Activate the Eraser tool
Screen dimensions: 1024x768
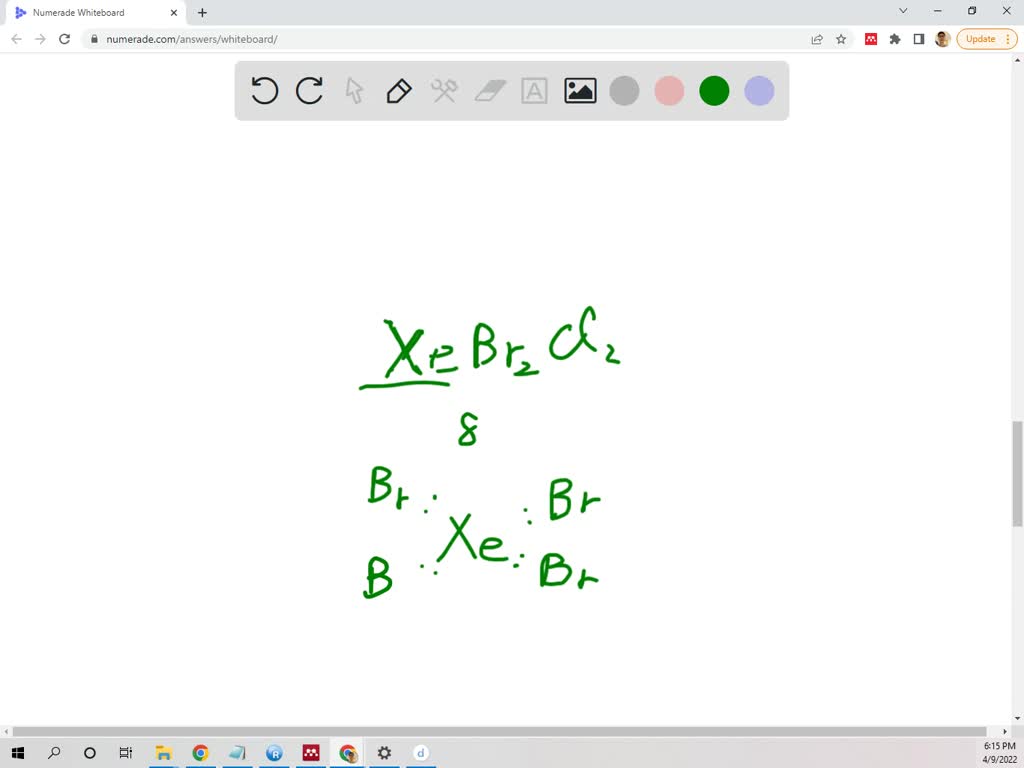click(489, 90)
